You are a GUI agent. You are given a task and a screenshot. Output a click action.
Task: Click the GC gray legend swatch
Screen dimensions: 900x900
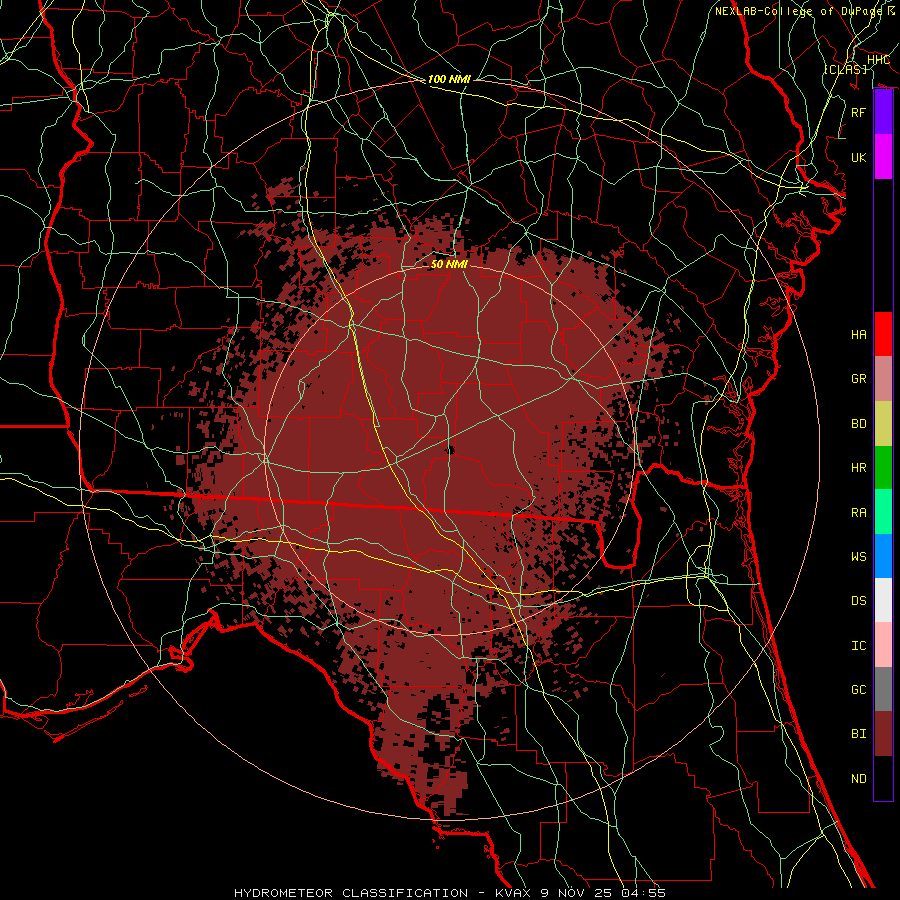[883, 689]
